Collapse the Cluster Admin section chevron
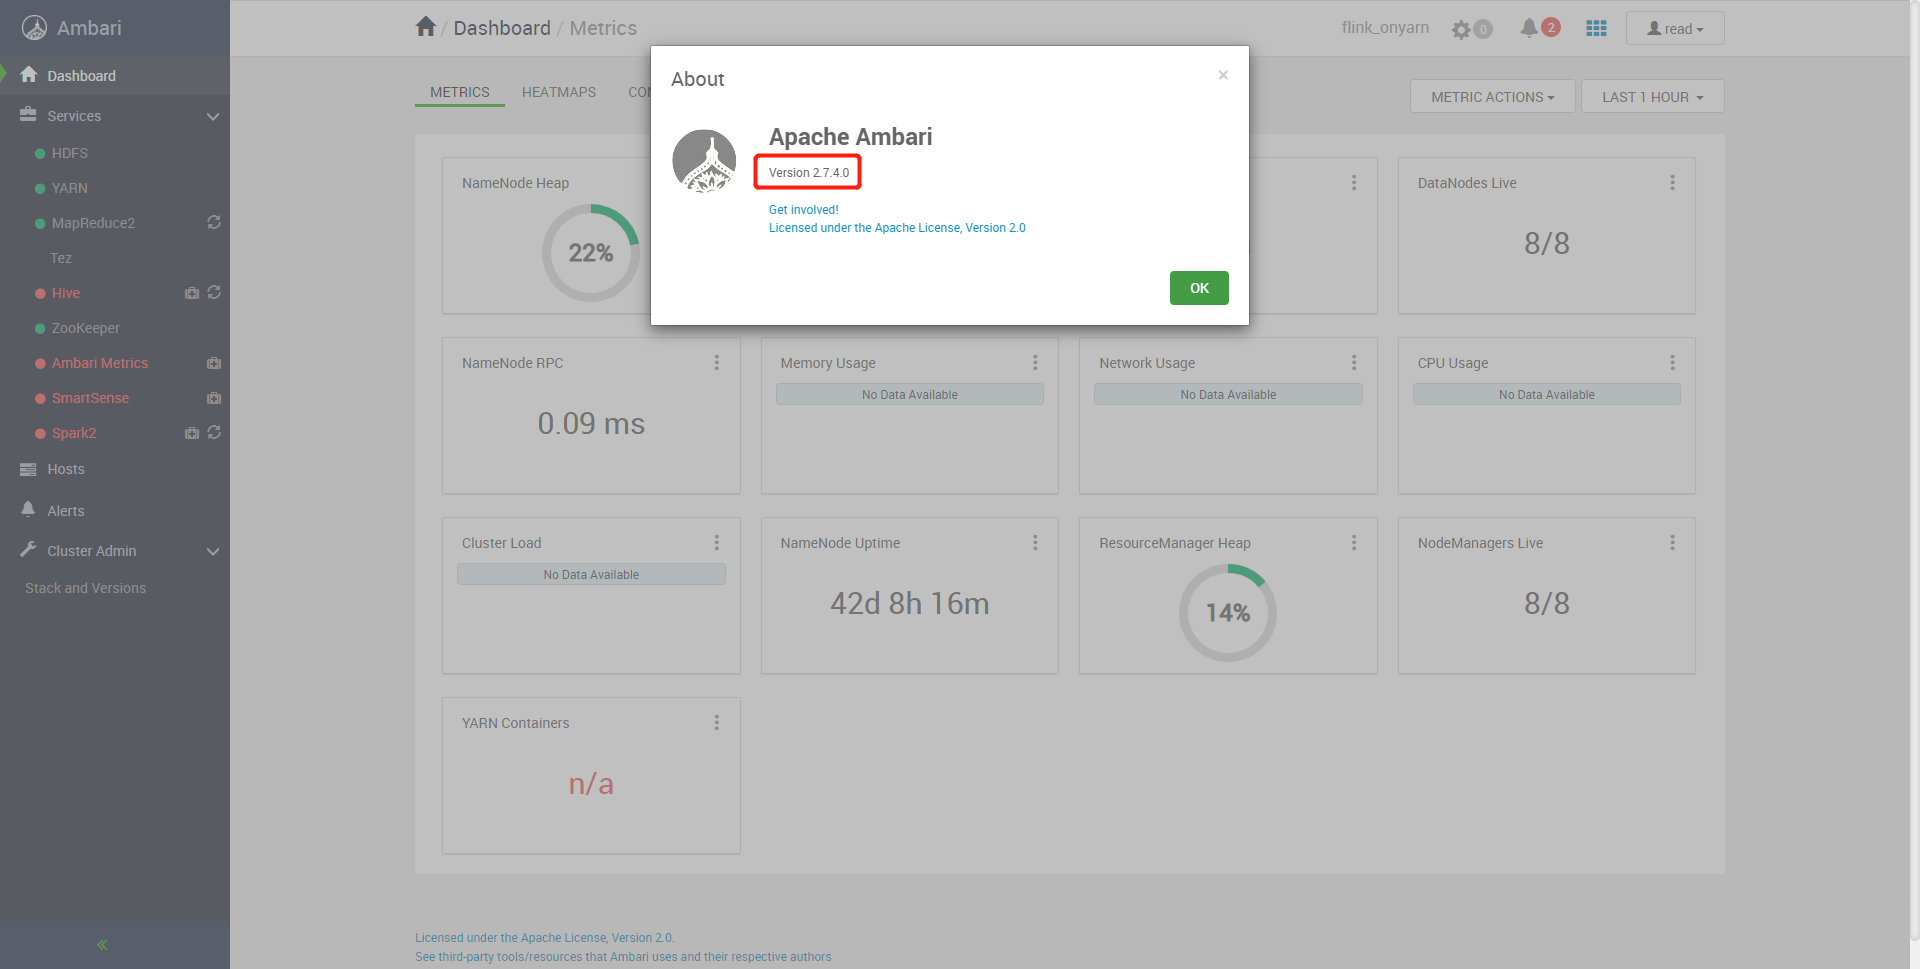 coord(213,552)
